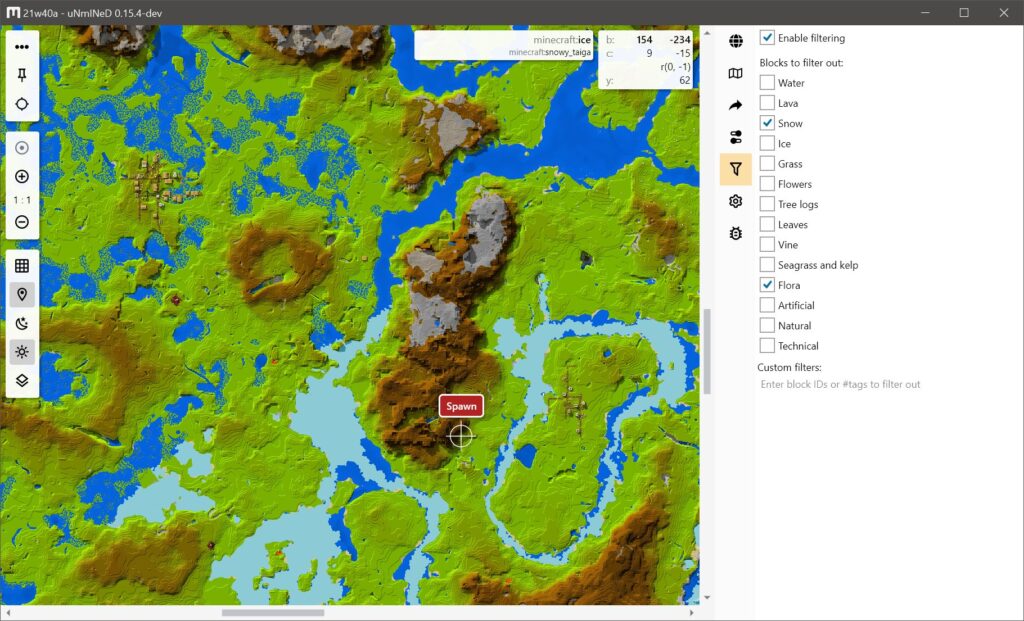
Task: Open the layers stack icon
Action: point(22,381)
